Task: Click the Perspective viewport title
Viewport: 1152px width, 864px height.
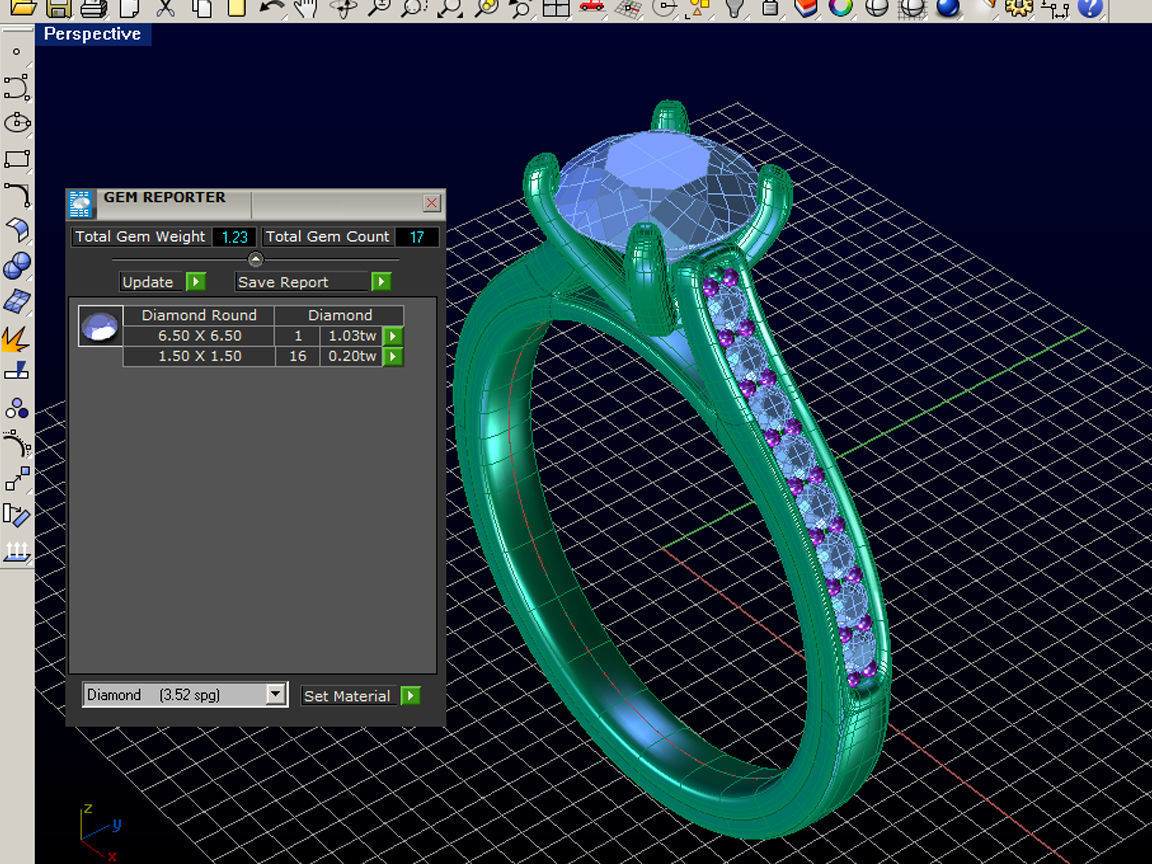Action: 92,34
